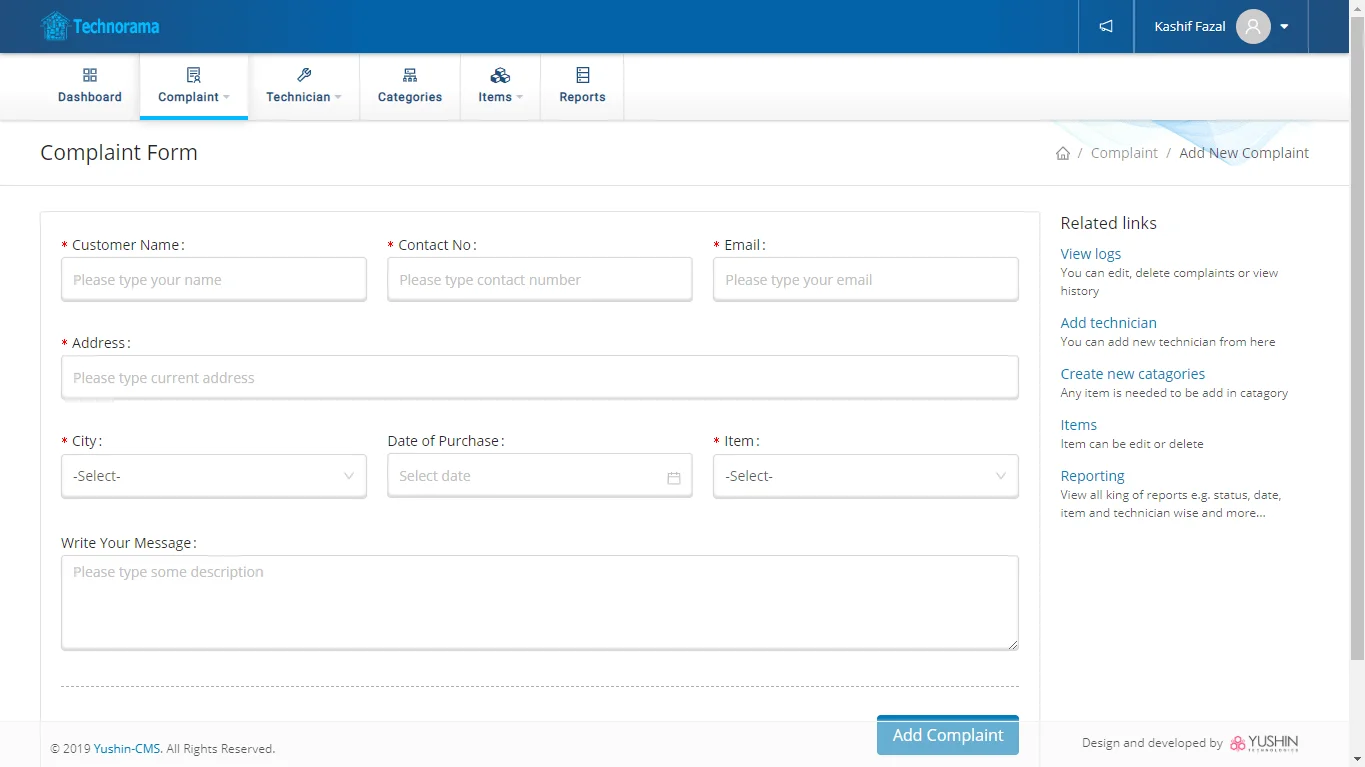Open the Add technician link
The height and width of the screenshot is (767, 1365).
click(x=1108, y=323)
